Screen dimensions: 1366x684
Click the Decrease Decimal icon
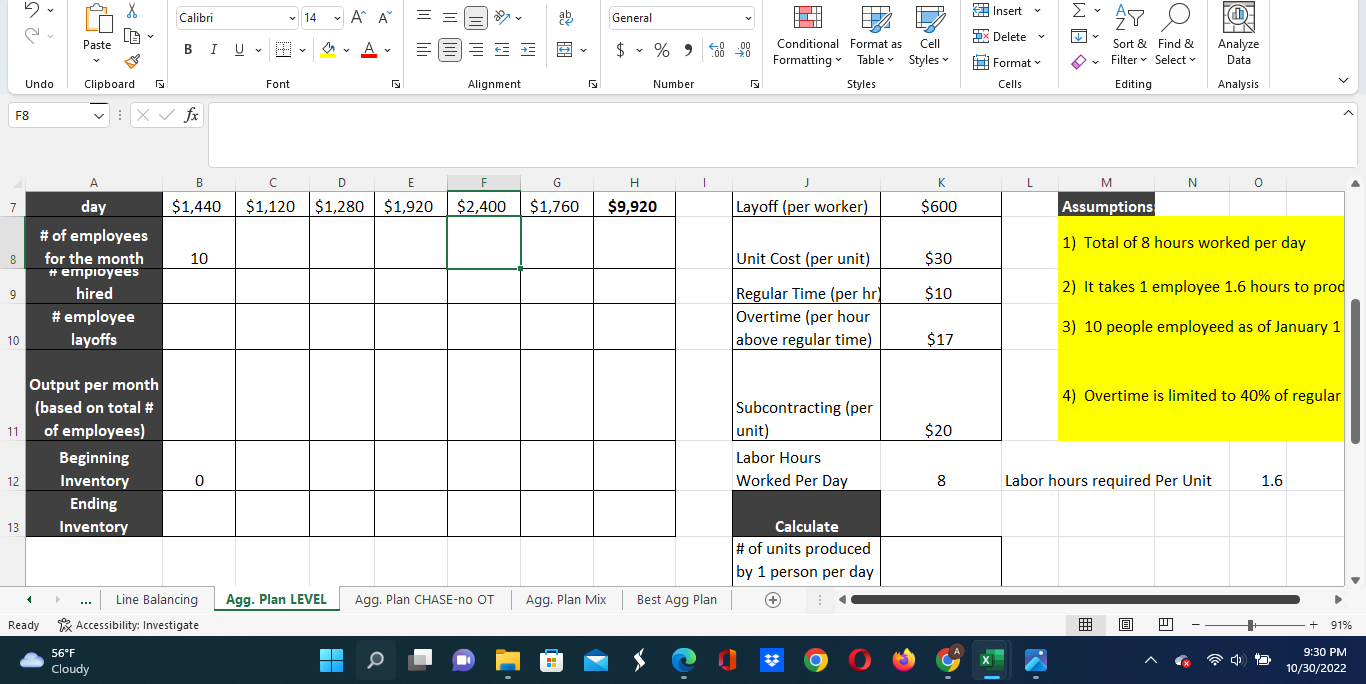pyautogui.click(x=743, y=50)
